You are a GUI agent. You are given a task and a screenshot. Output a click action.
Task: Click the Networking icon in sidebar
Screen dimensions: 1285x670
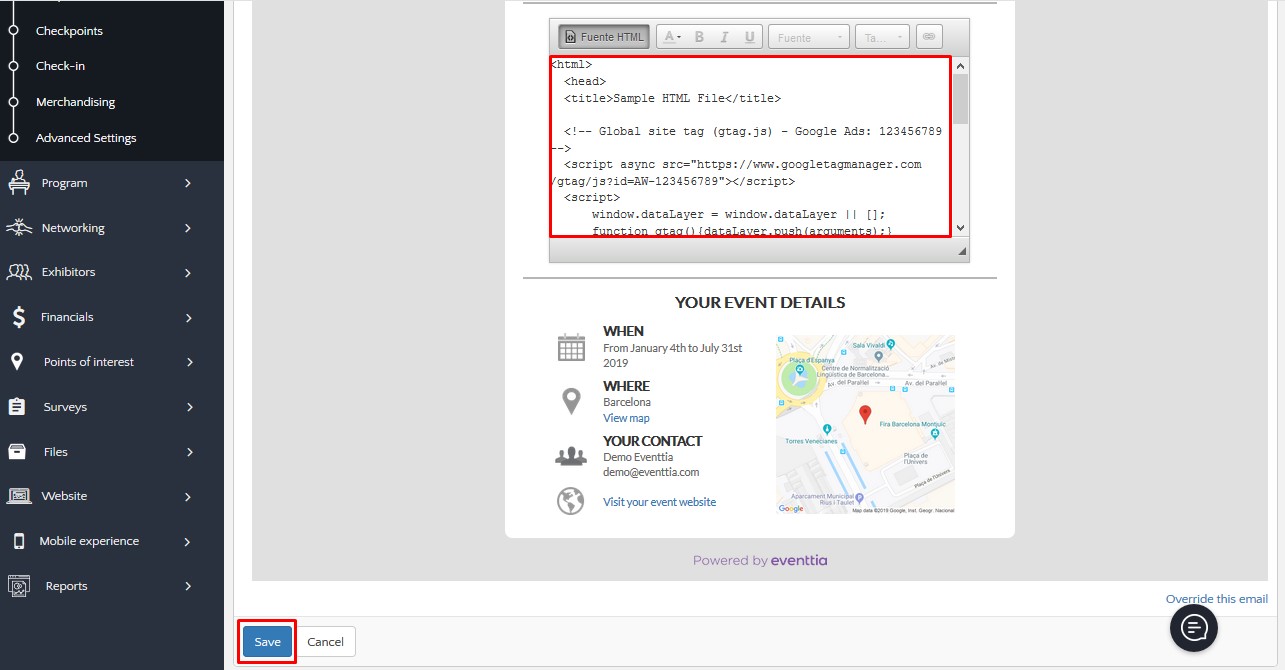coord(19,228)
